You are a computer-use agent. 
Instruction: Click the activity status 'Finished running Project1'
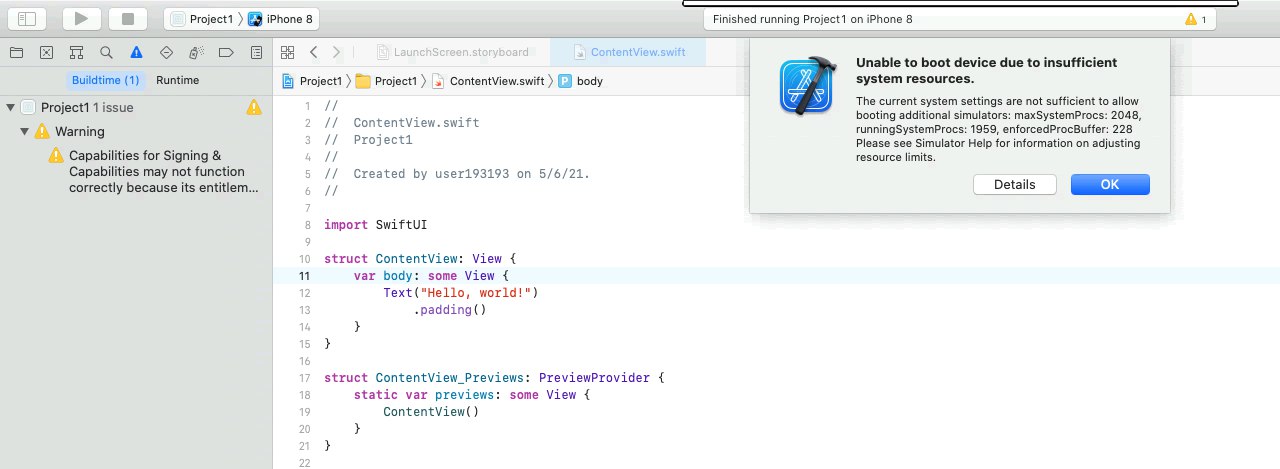pos(812,19)
